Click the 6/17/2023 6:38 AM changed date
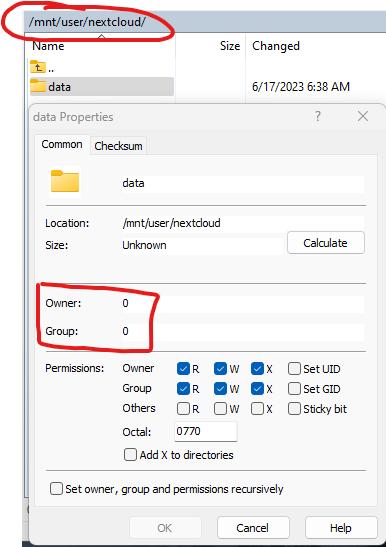The height and width of the screenshot is (547, 386). (x=301, y=87)
